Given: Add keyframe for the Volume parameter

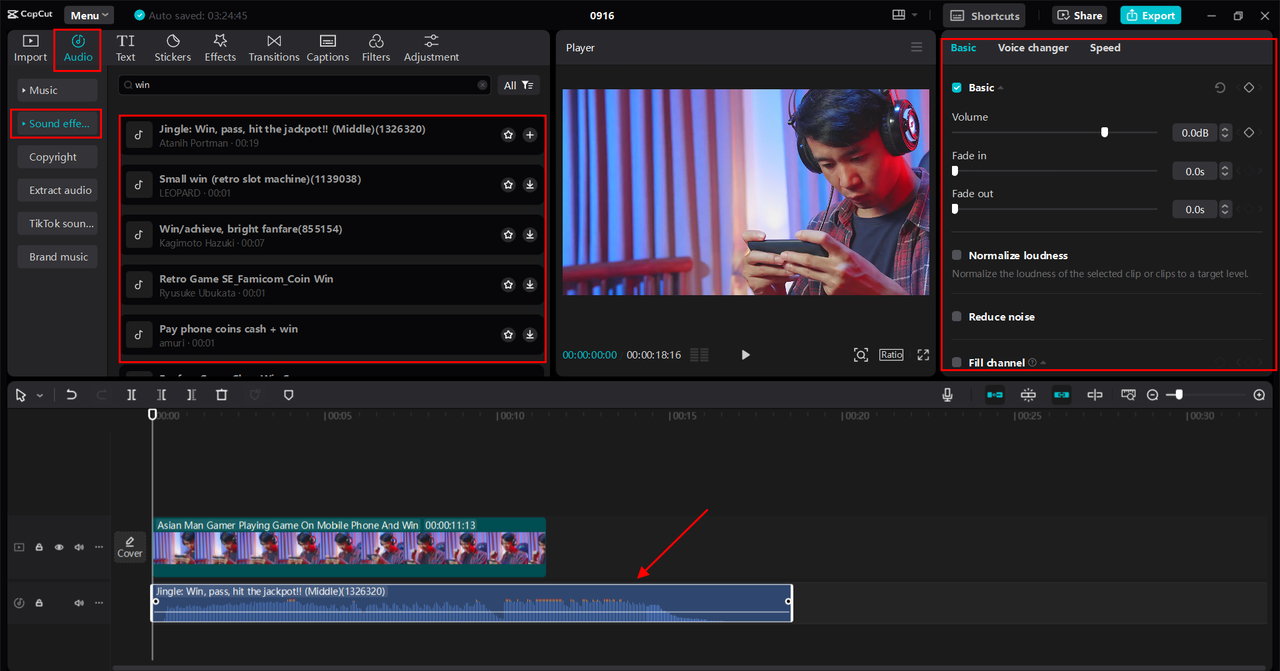Looking at the screenshot, I should [1249, 132].
